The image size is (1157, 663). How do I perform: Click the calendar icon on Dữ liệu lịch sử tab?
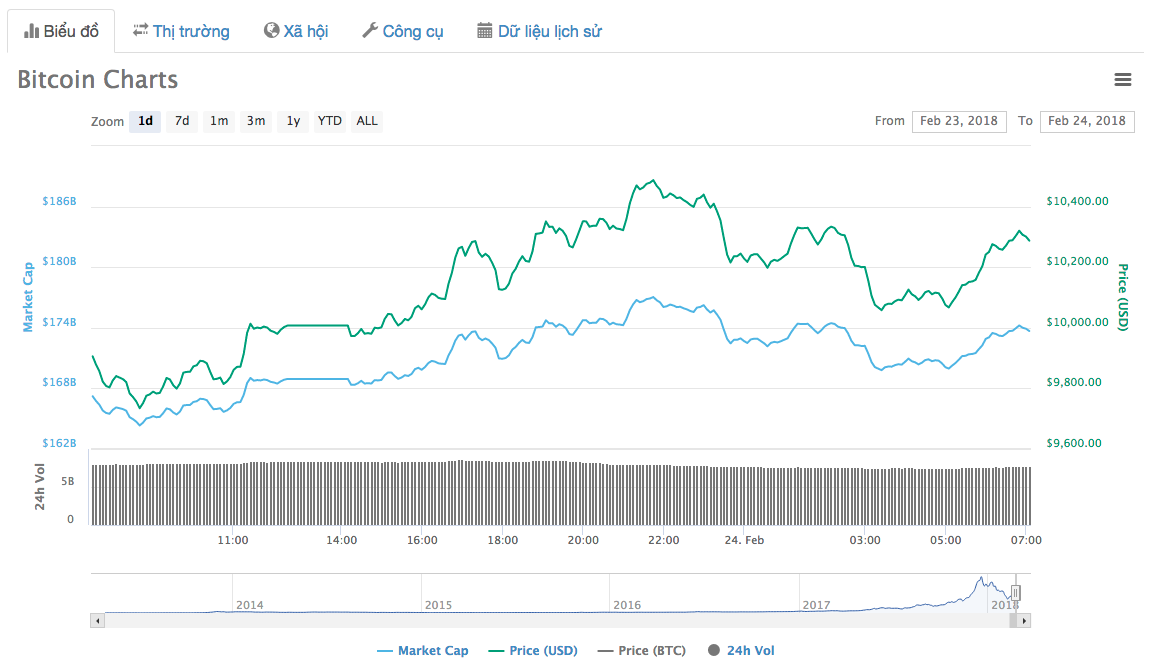tap(484, 30)
